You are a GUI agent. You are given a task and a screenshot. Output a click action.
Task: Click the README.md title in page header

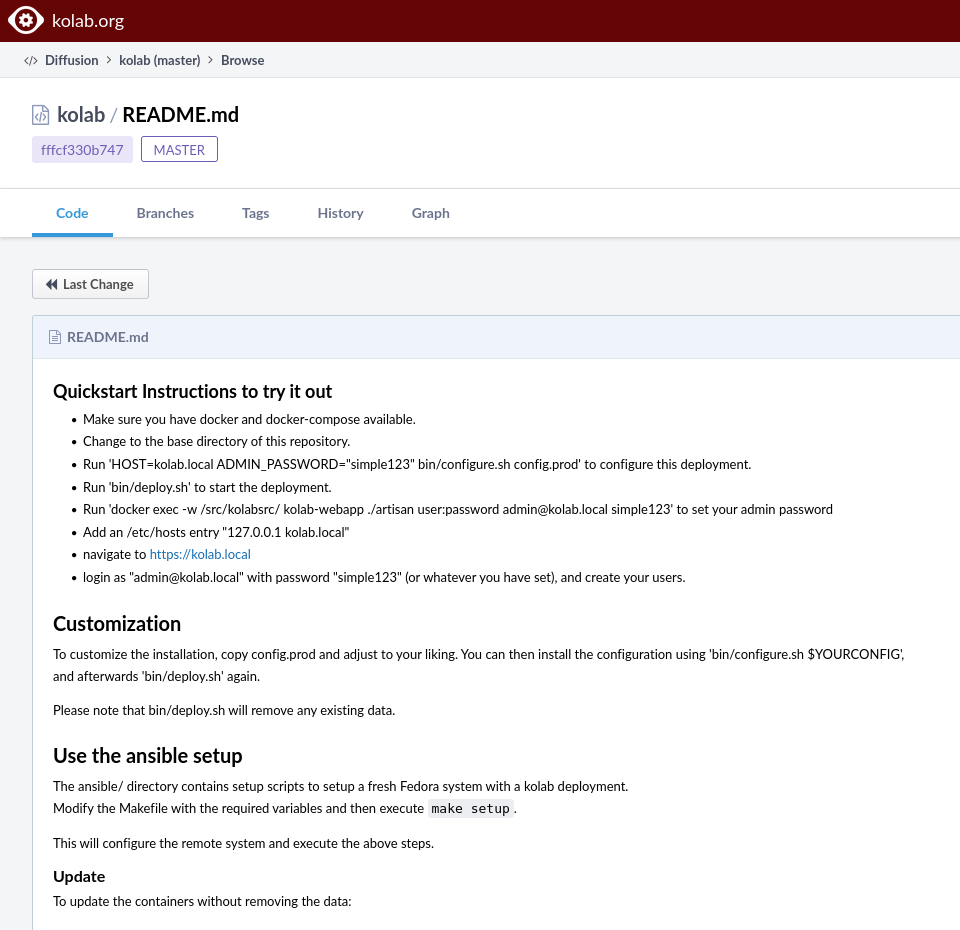click(181, 114)
